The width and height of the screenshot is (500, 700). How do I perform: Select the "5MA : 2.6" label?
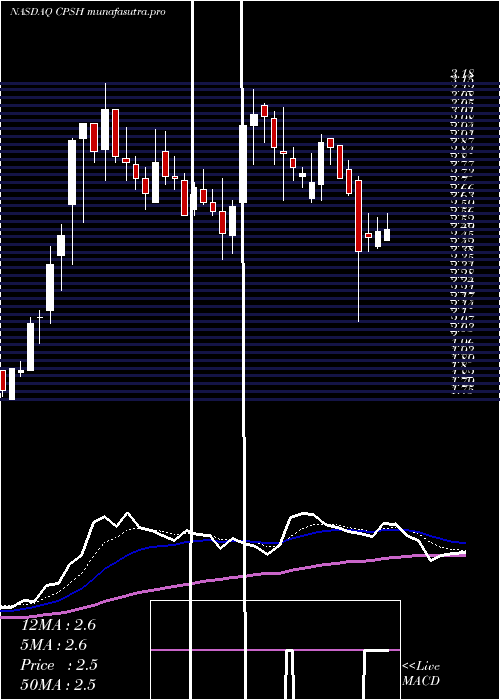tap(54, 645)
